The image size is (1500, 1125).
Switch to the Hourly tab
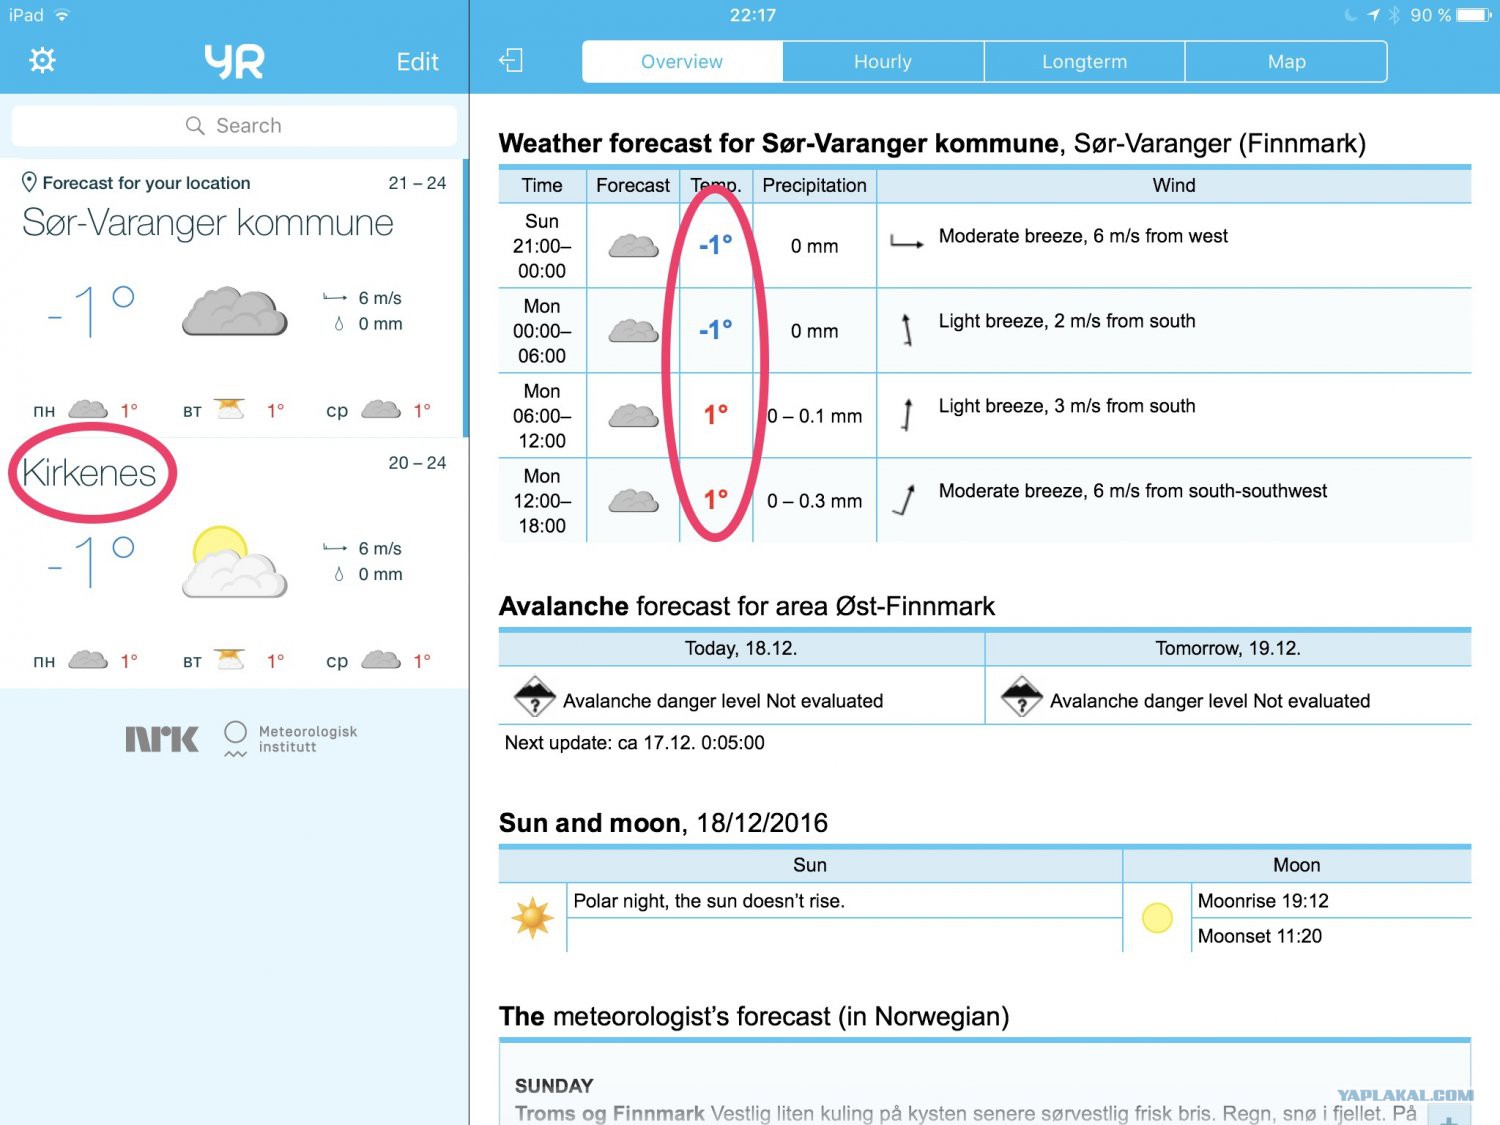tap(883, 62)
